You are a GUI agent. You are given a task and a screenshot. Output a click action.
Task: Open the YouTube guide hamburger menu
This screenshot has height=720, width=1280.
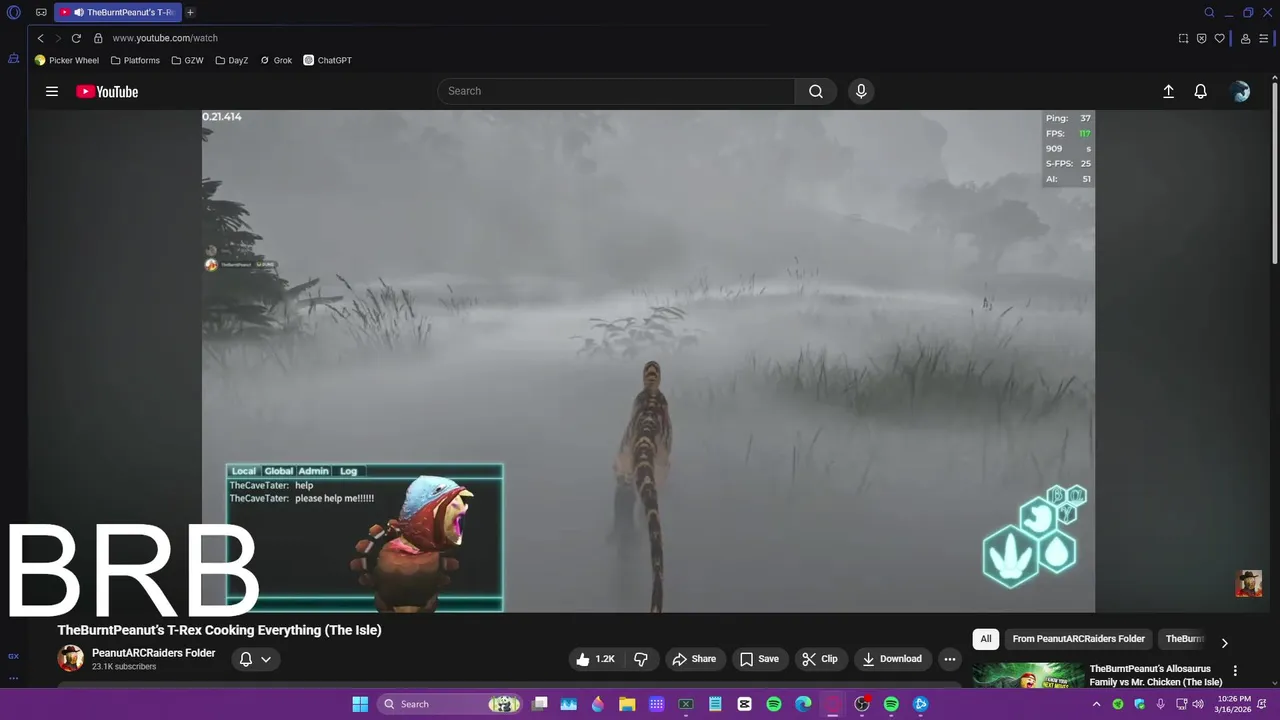(x=52, y=91)
